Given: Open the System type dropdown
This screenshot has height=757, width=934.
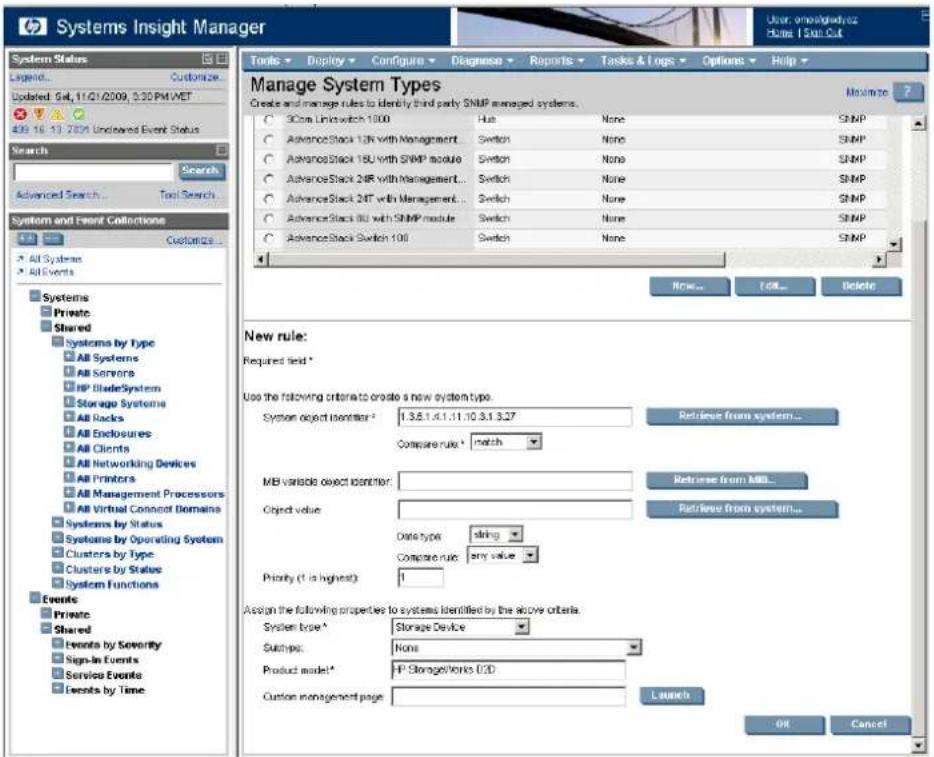Looking at the screenshot, I should click(521, 627).
